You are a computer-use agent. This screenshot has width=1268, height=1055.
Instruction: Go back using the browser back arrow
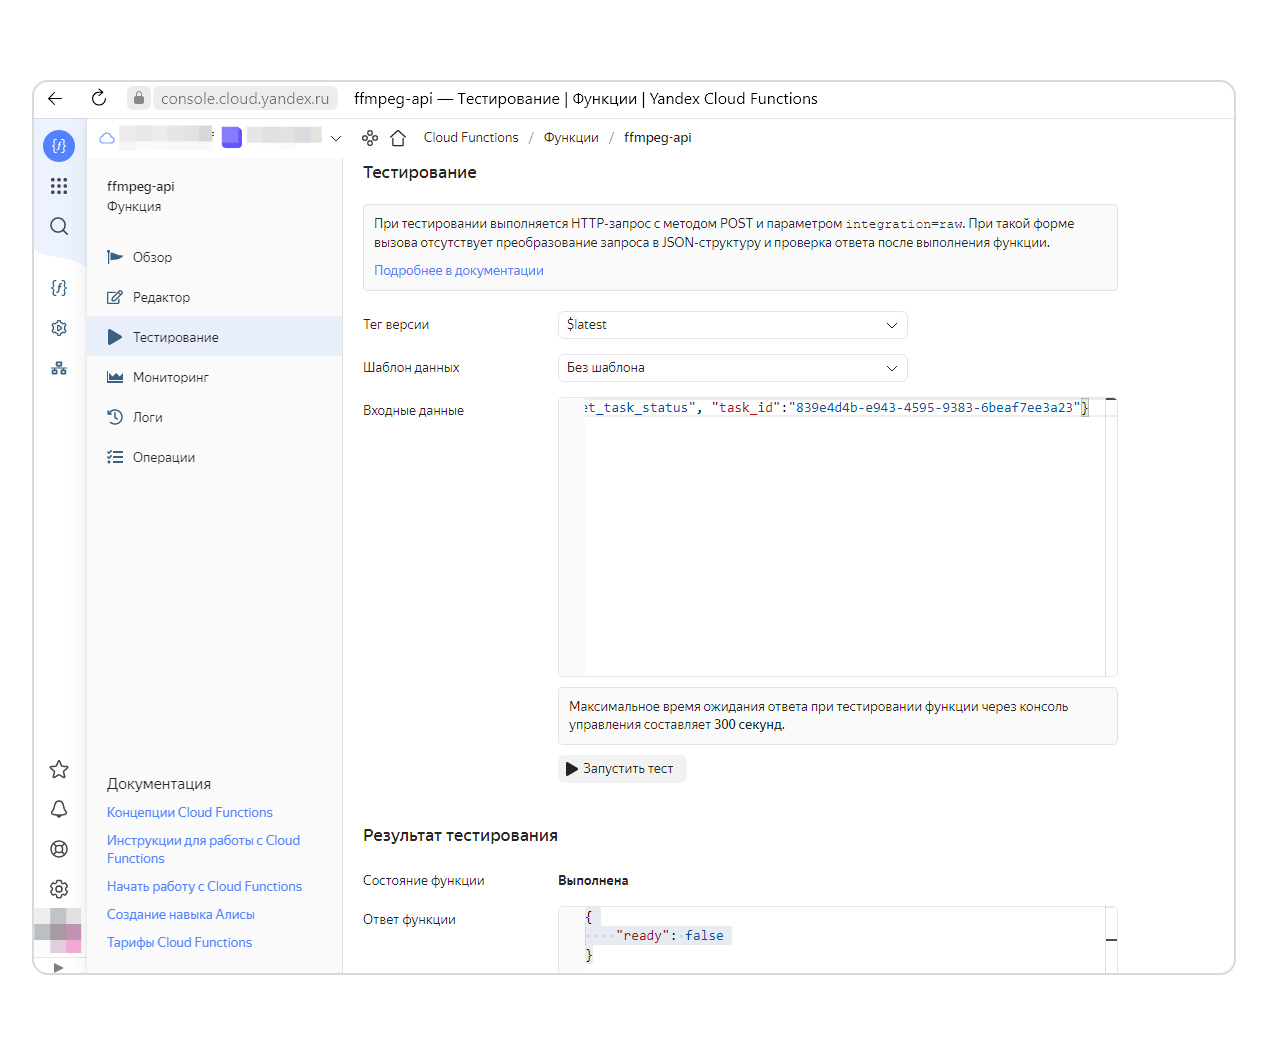[55, 98]
